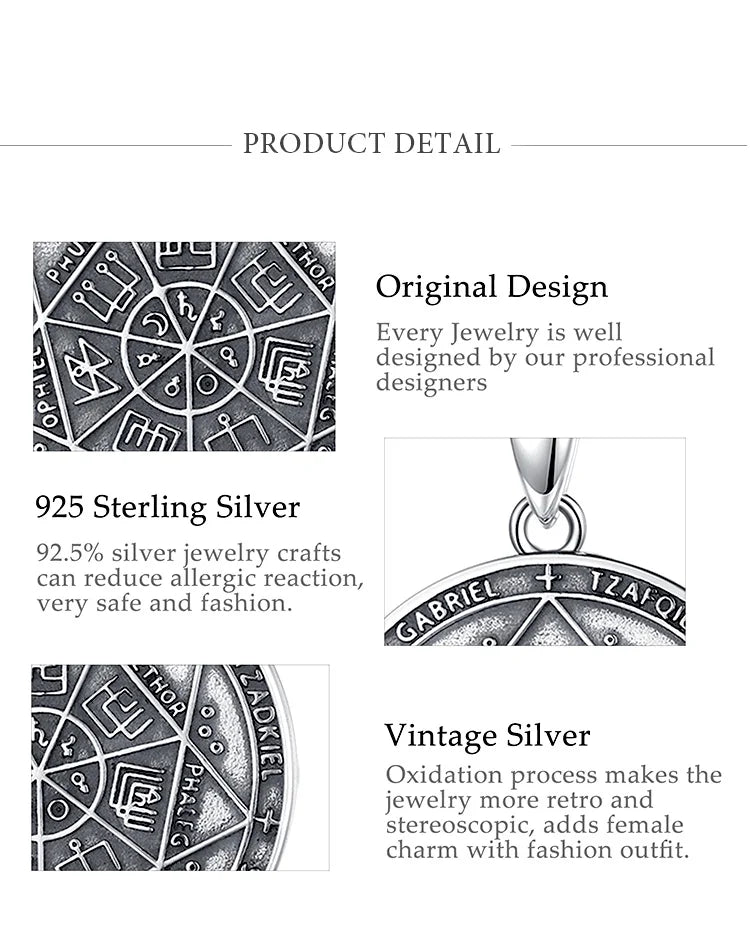Select the "Original Design" heading

tap(491, 287)
